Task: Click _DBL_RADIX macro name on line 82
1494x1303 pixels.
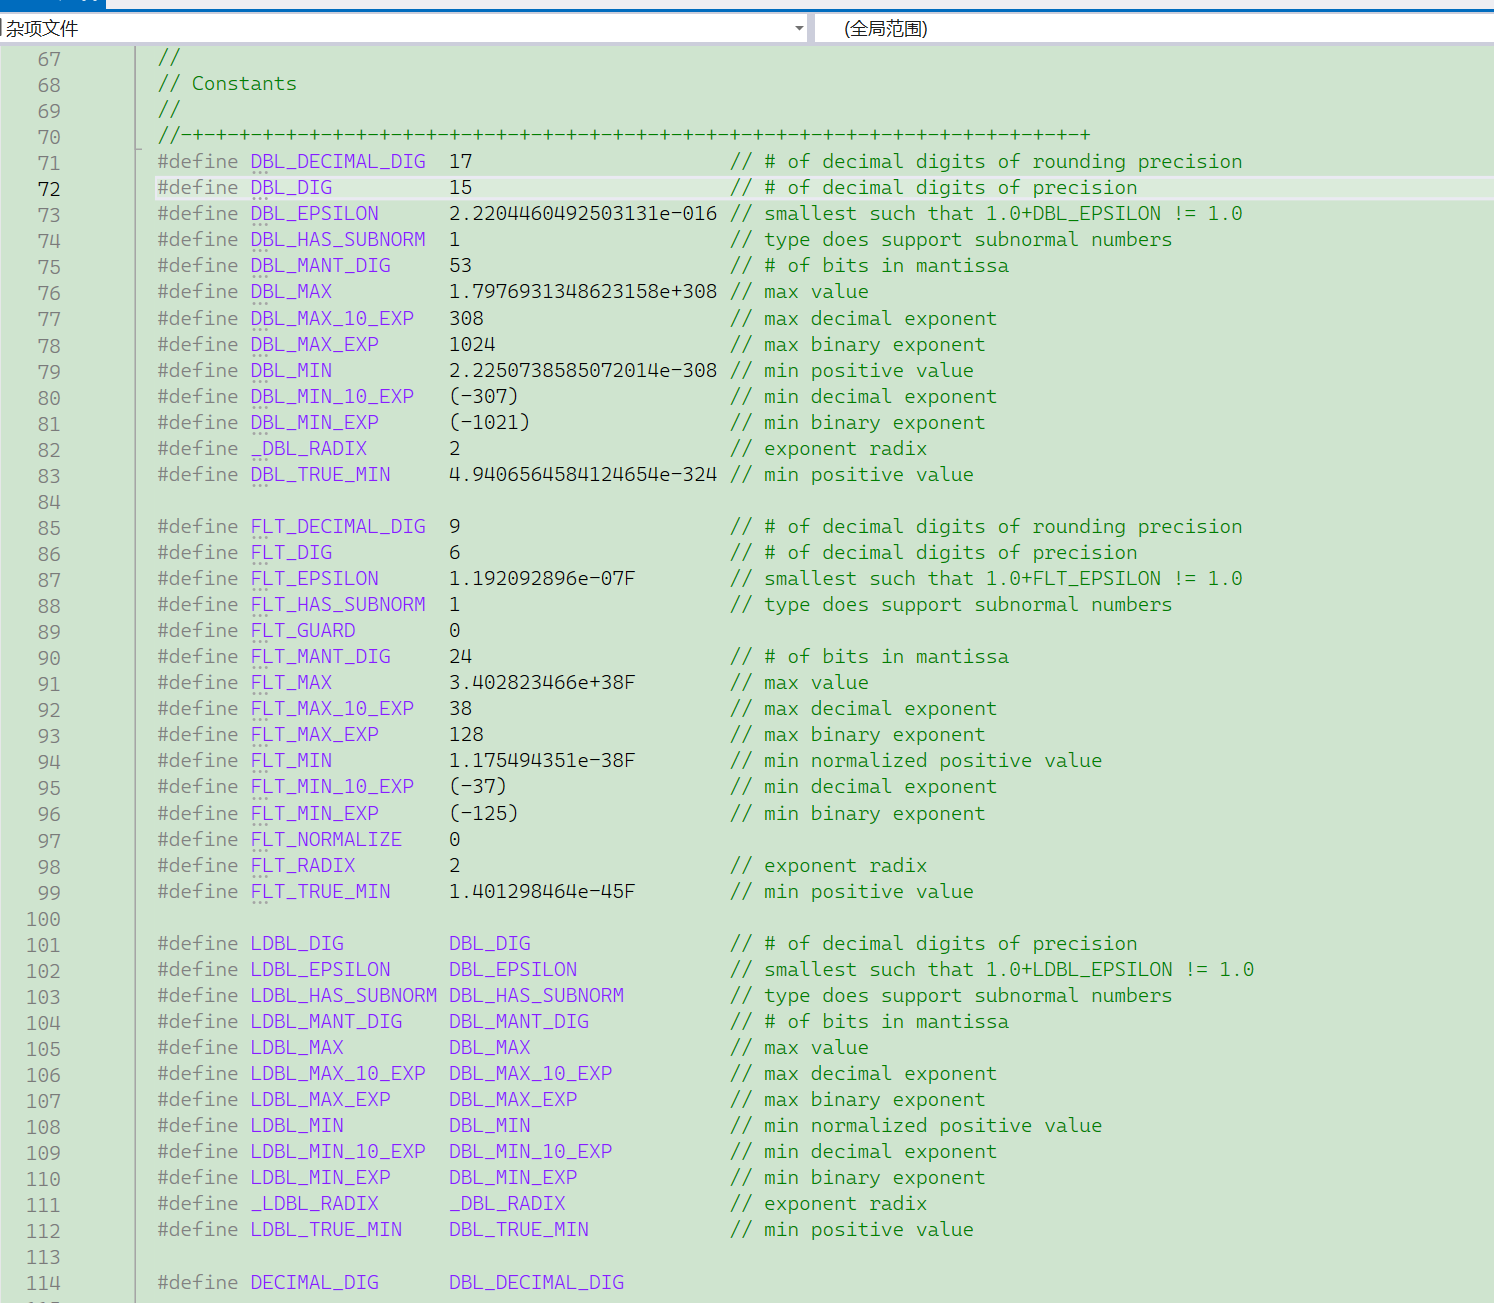Action: pos(309,448)
